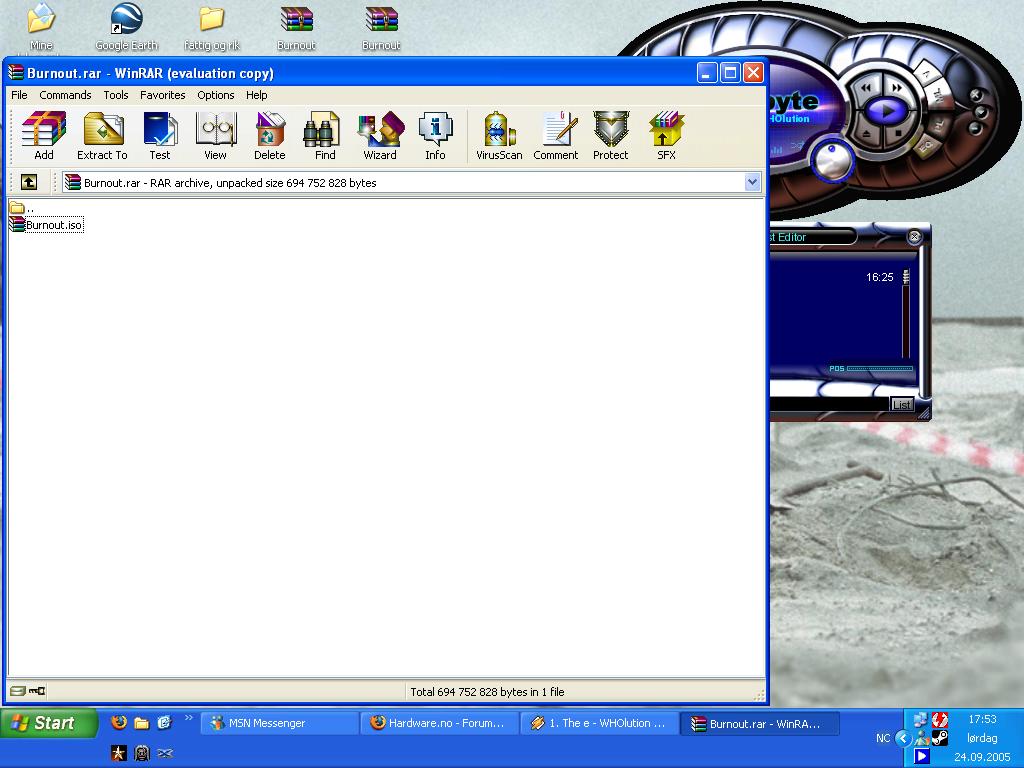
Task: Open the Tools menu
Action: click(x=116, y=95)
